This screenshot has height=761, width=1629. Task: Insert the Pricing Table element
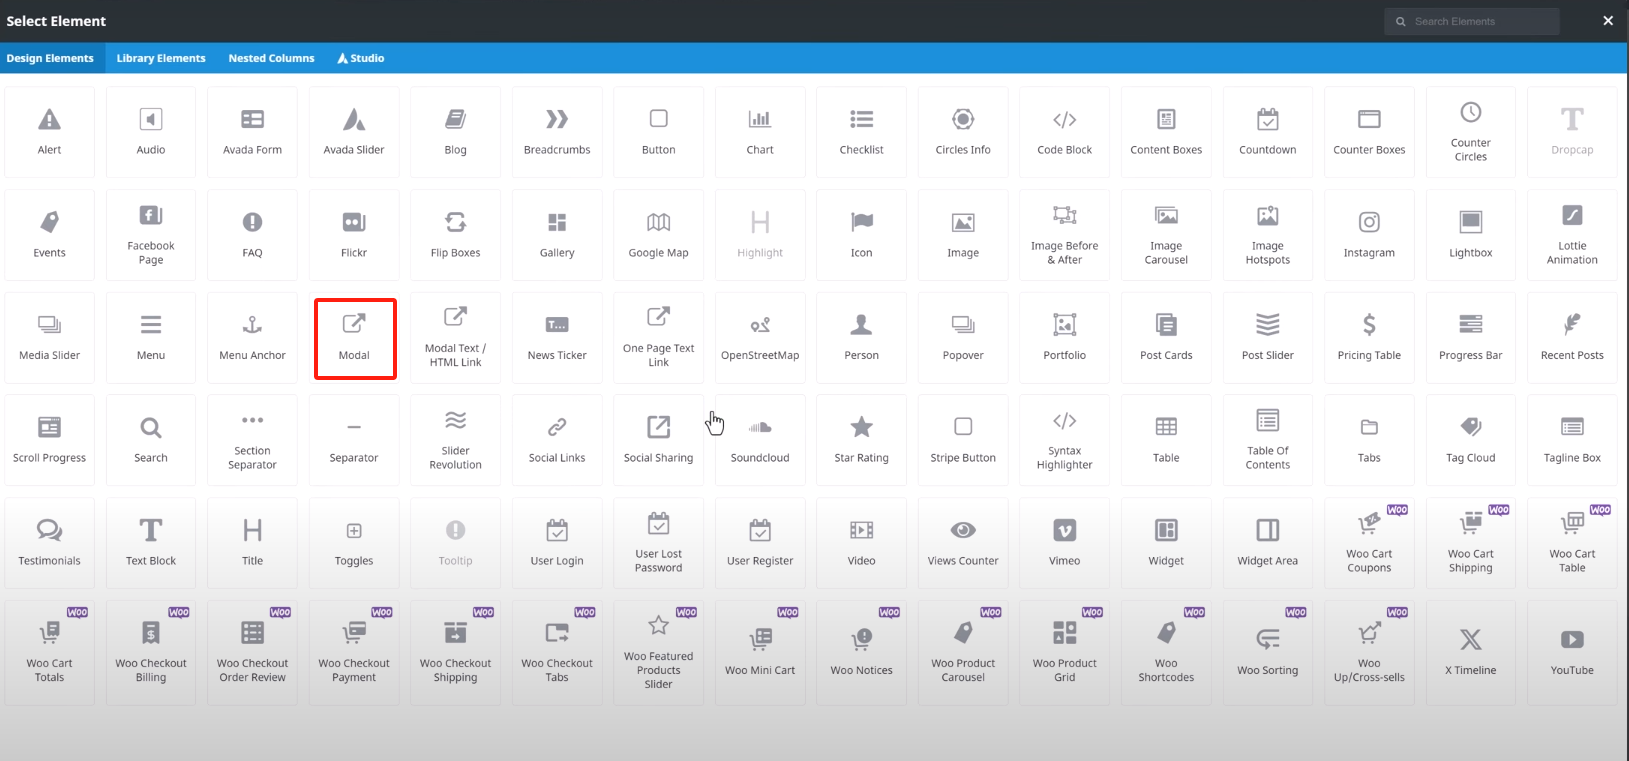point(1369,338)
